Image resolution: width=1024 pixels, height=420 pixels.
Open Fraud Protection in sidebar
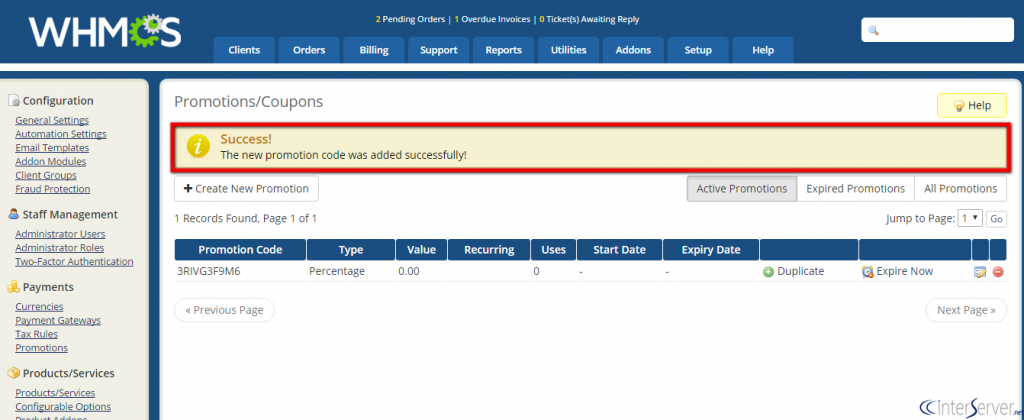point(53,189)
